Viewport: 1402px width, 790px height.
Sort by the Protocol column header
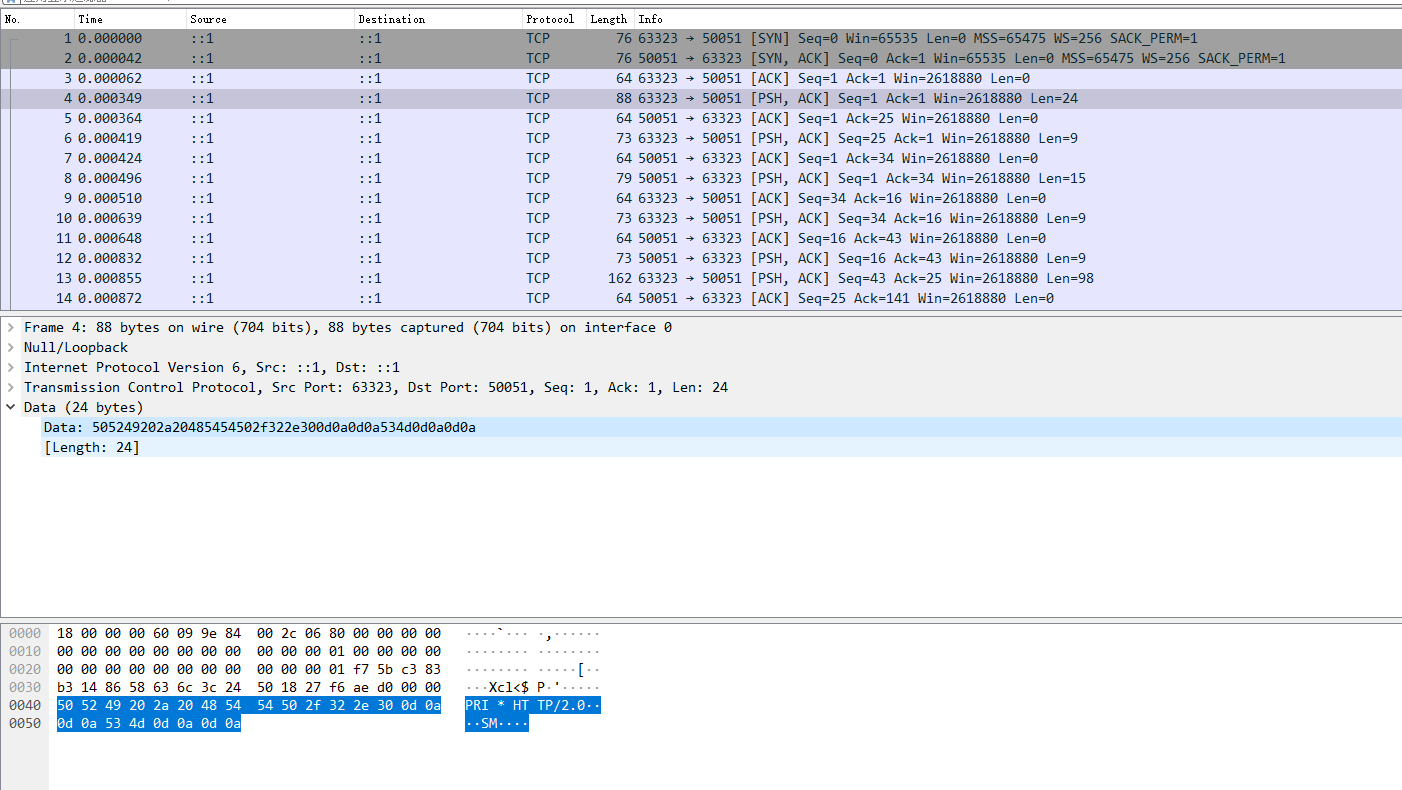(552, 19)
